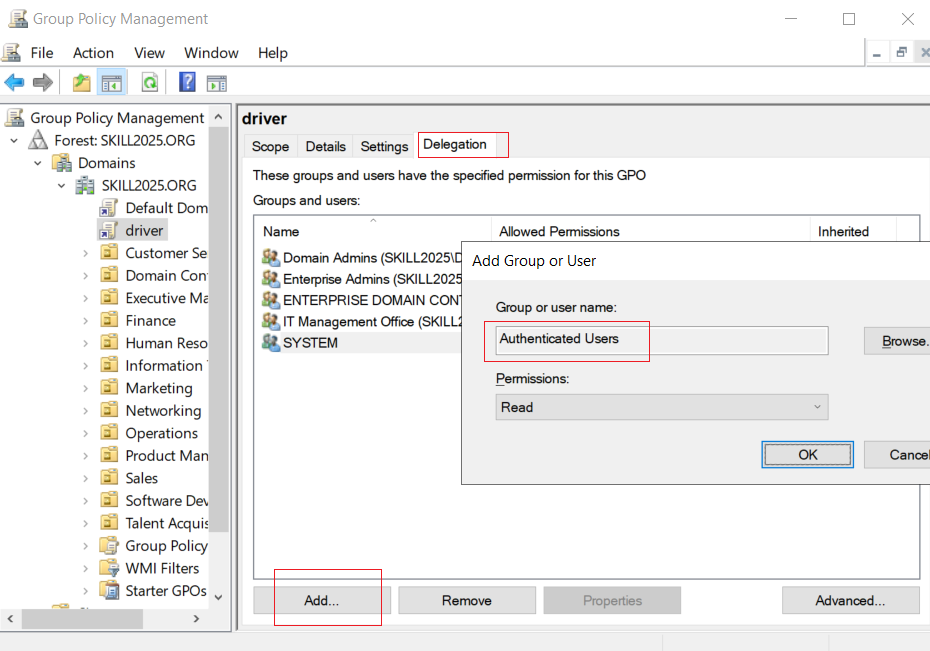Click the Group or user name field
Image resolution: width=930 pixels, height=651 pixels.
click(x=661, y=340)
